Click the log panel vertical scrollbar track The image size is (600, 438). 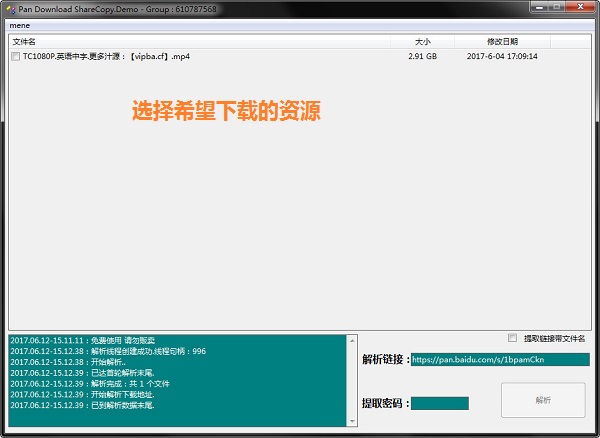(x=350, y=380)
